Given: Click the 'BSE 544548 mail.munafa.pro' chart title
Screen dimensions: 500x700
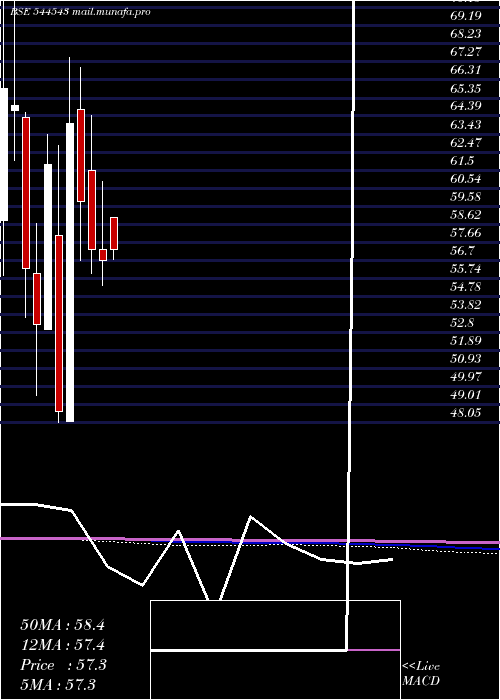Looking at the screenshot, I should (80, 12).
